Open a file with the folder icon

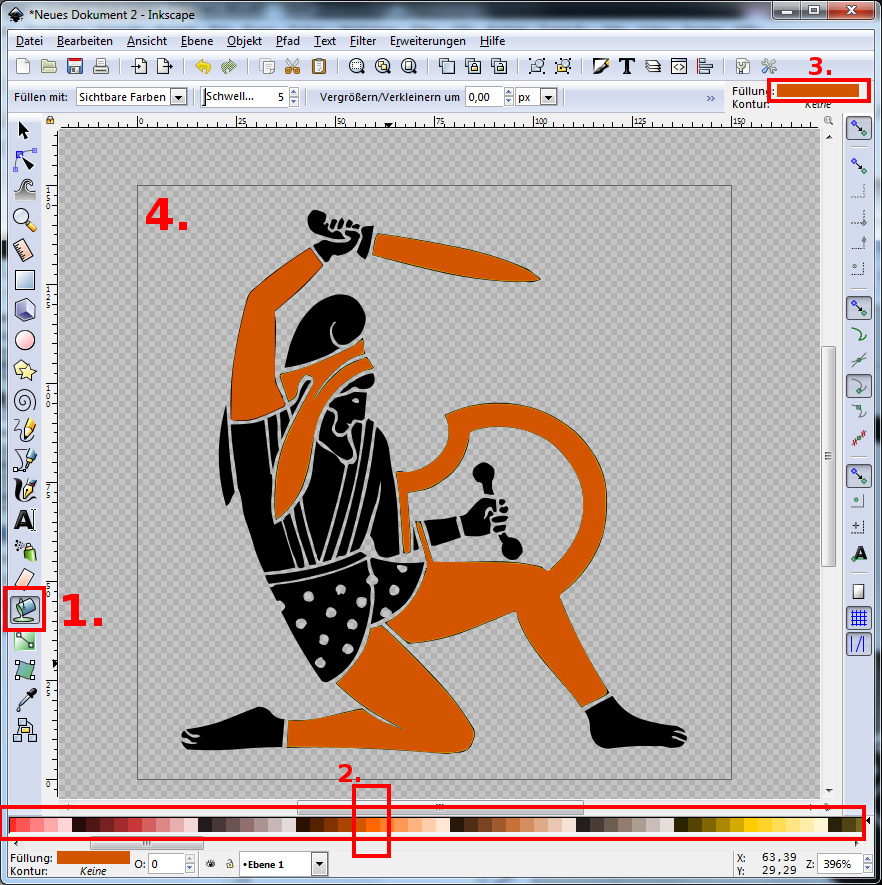49,67
